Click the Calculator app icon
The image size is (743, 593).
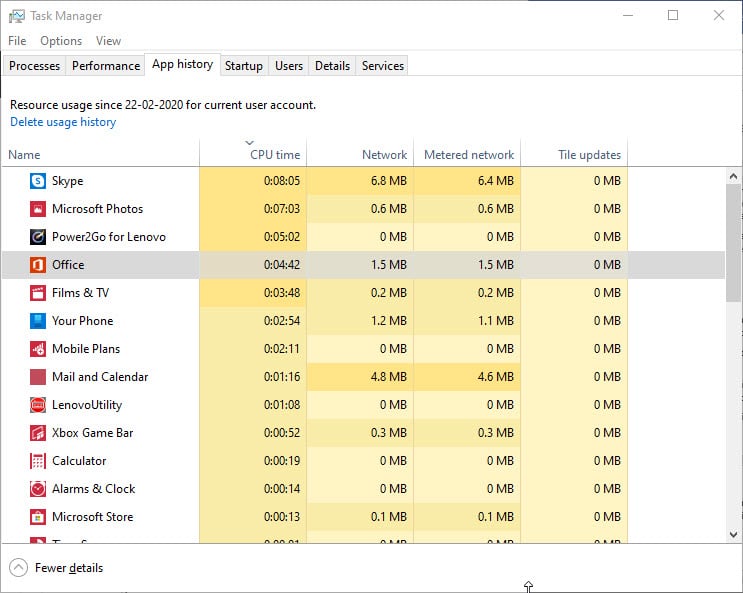[x=38, y=461]
